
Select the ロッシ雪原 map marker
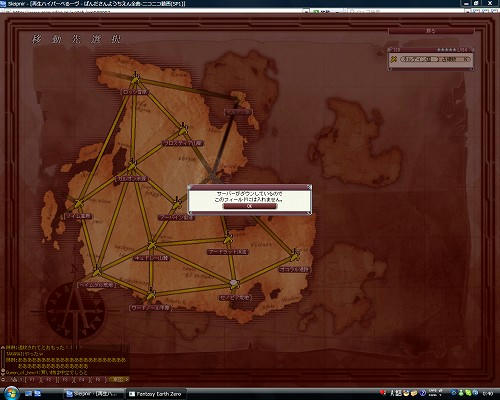tap(136, 79)
